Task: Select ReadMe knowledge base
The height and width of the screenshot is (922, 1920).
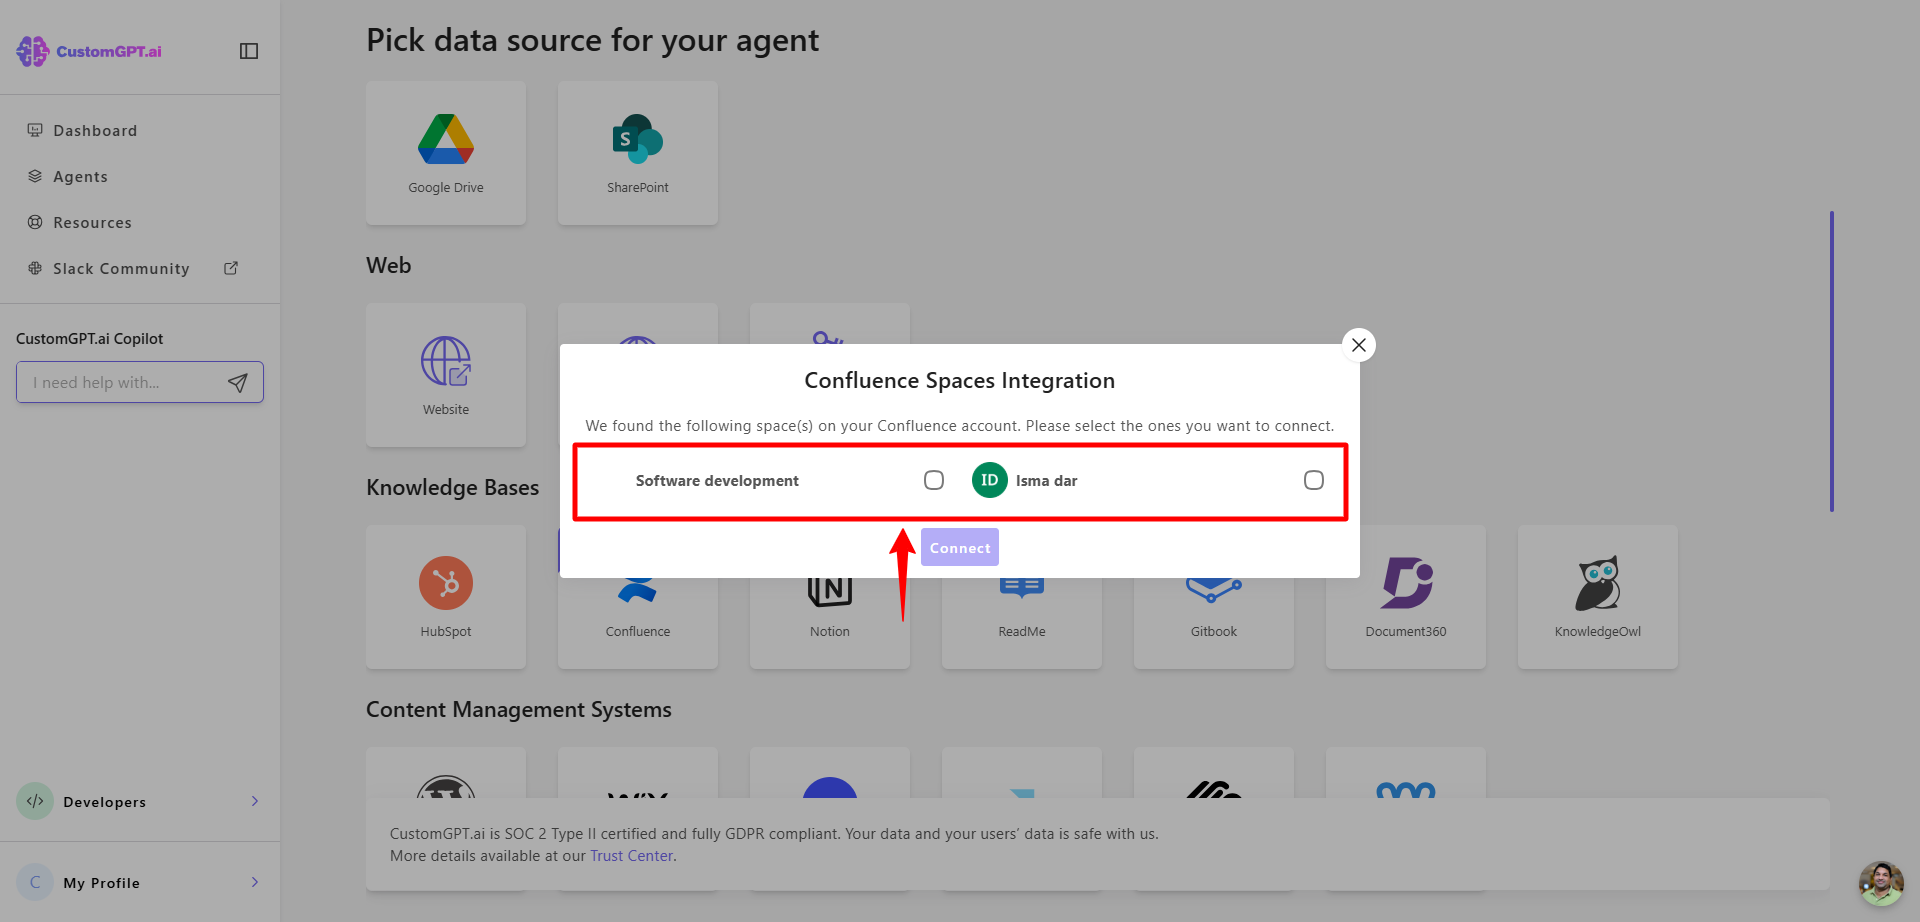Action: (1022, 622)
